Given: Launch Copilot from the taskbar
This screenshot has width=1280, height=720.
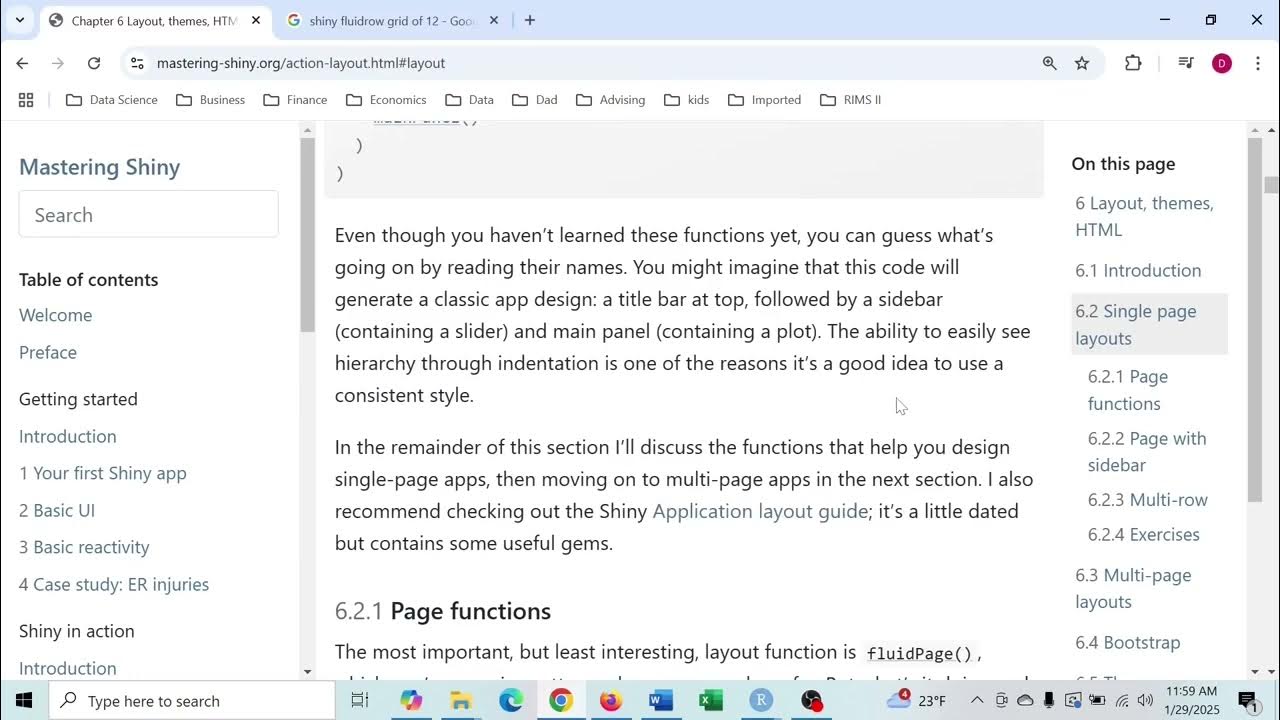Looking at the screenshot, I should pos(411,700).
